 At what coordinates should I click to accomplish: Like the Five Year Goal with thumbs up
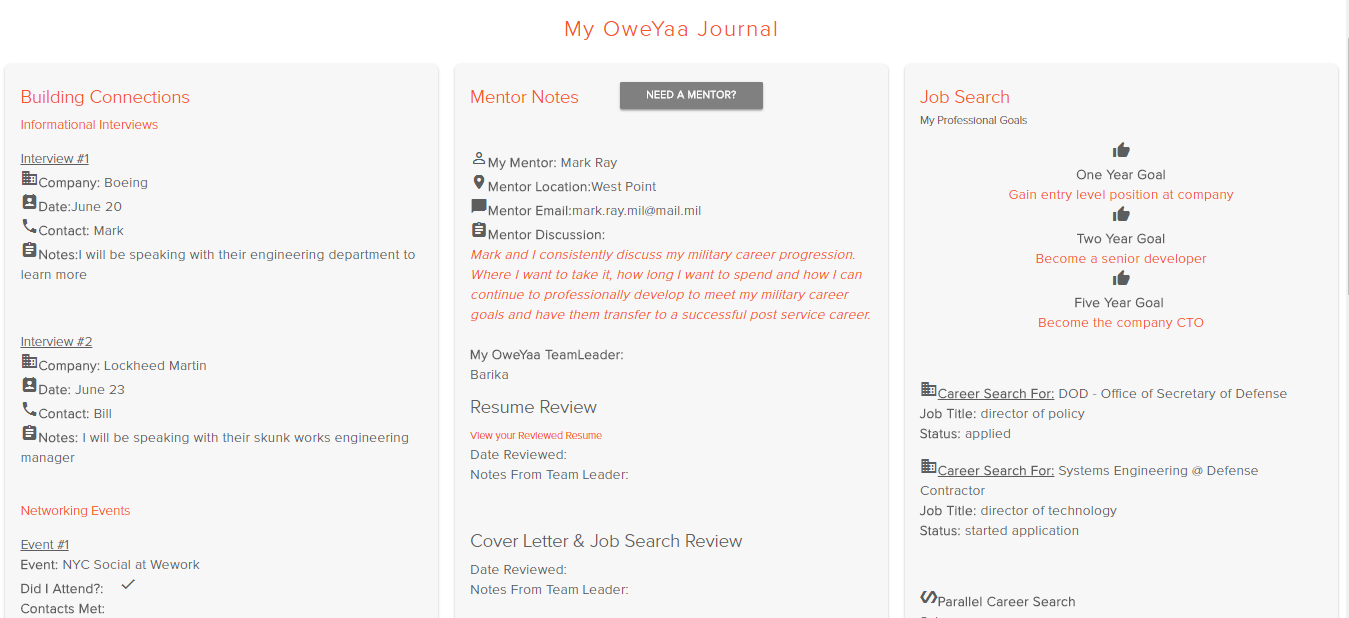[1121, 277]
